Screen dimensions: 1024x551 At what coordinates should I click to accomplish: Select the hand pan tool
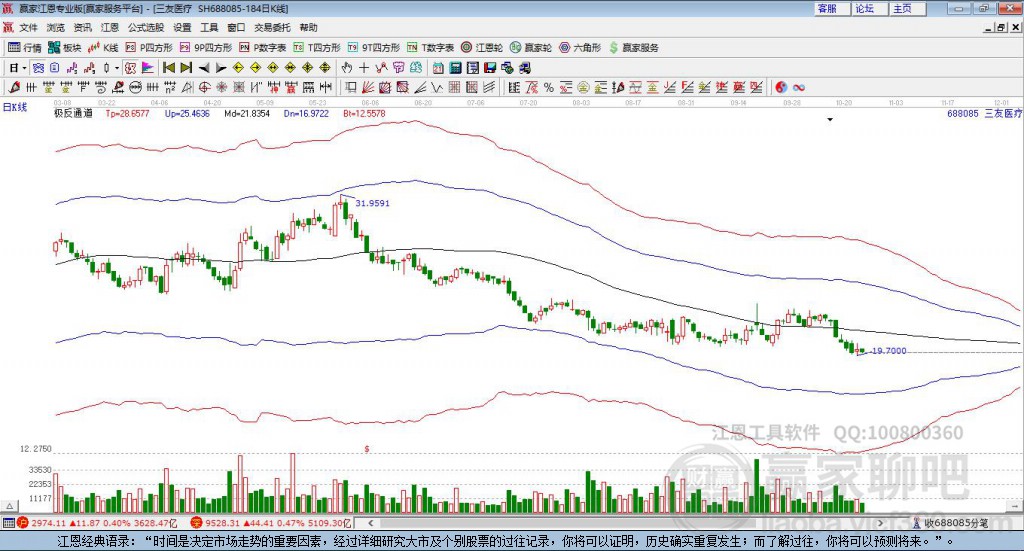click(x=347, y=68)
